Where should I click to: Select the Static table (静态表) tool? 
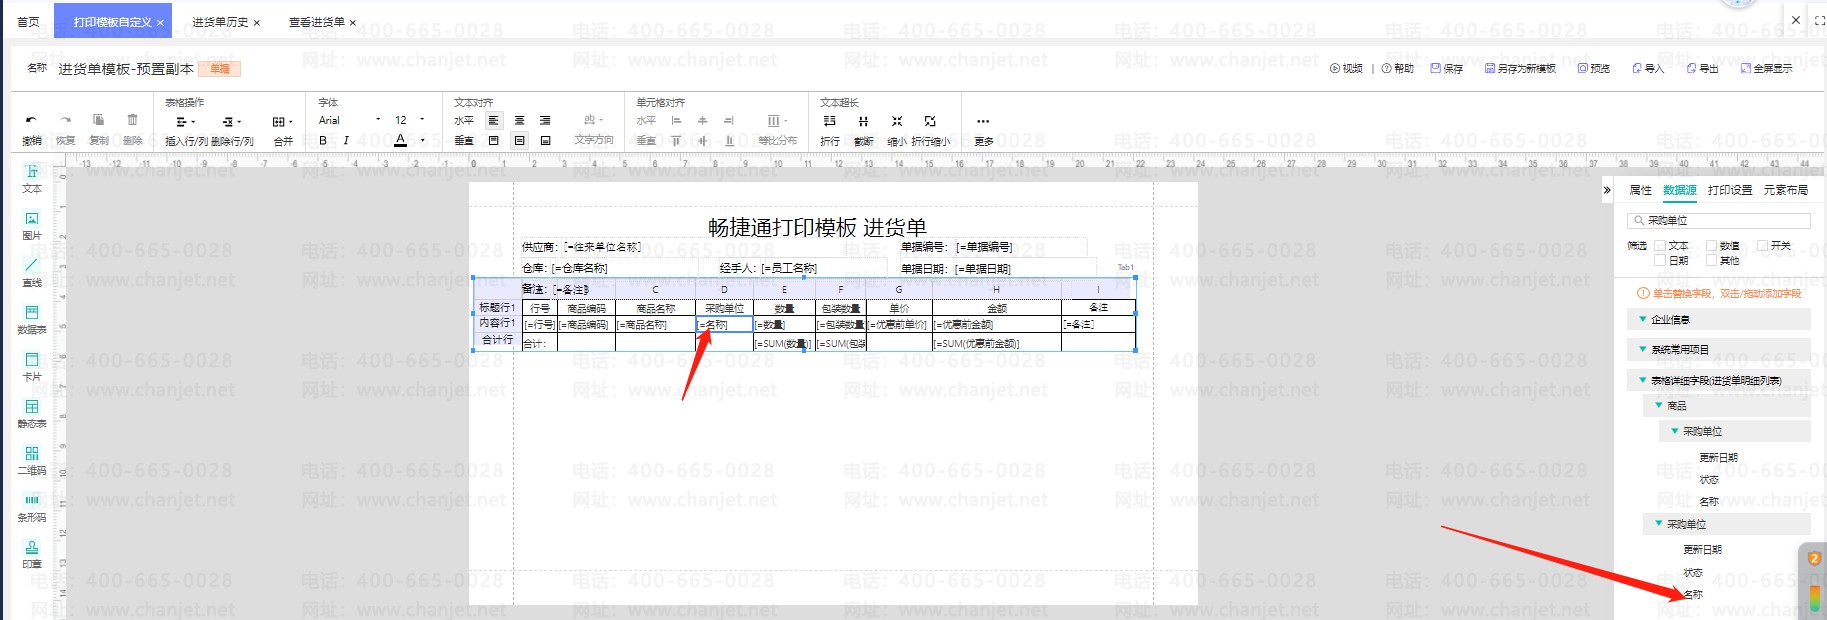[x=32, y=414]
